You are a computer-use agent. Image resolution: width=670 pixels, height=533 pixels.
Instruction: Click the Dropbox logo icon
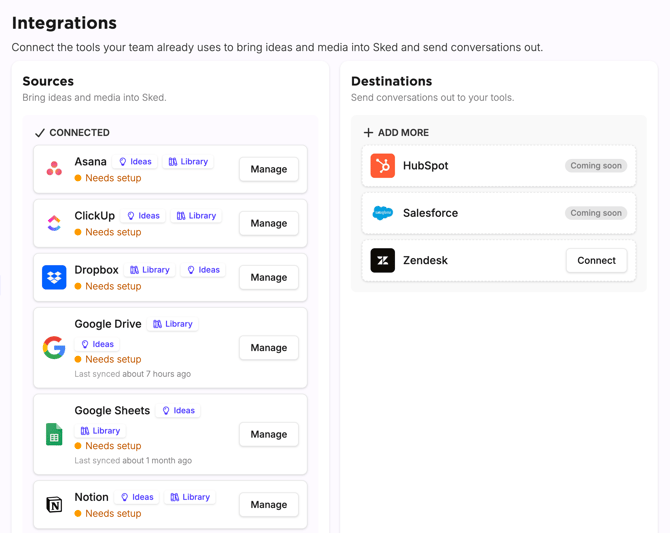tap(54, 277)
